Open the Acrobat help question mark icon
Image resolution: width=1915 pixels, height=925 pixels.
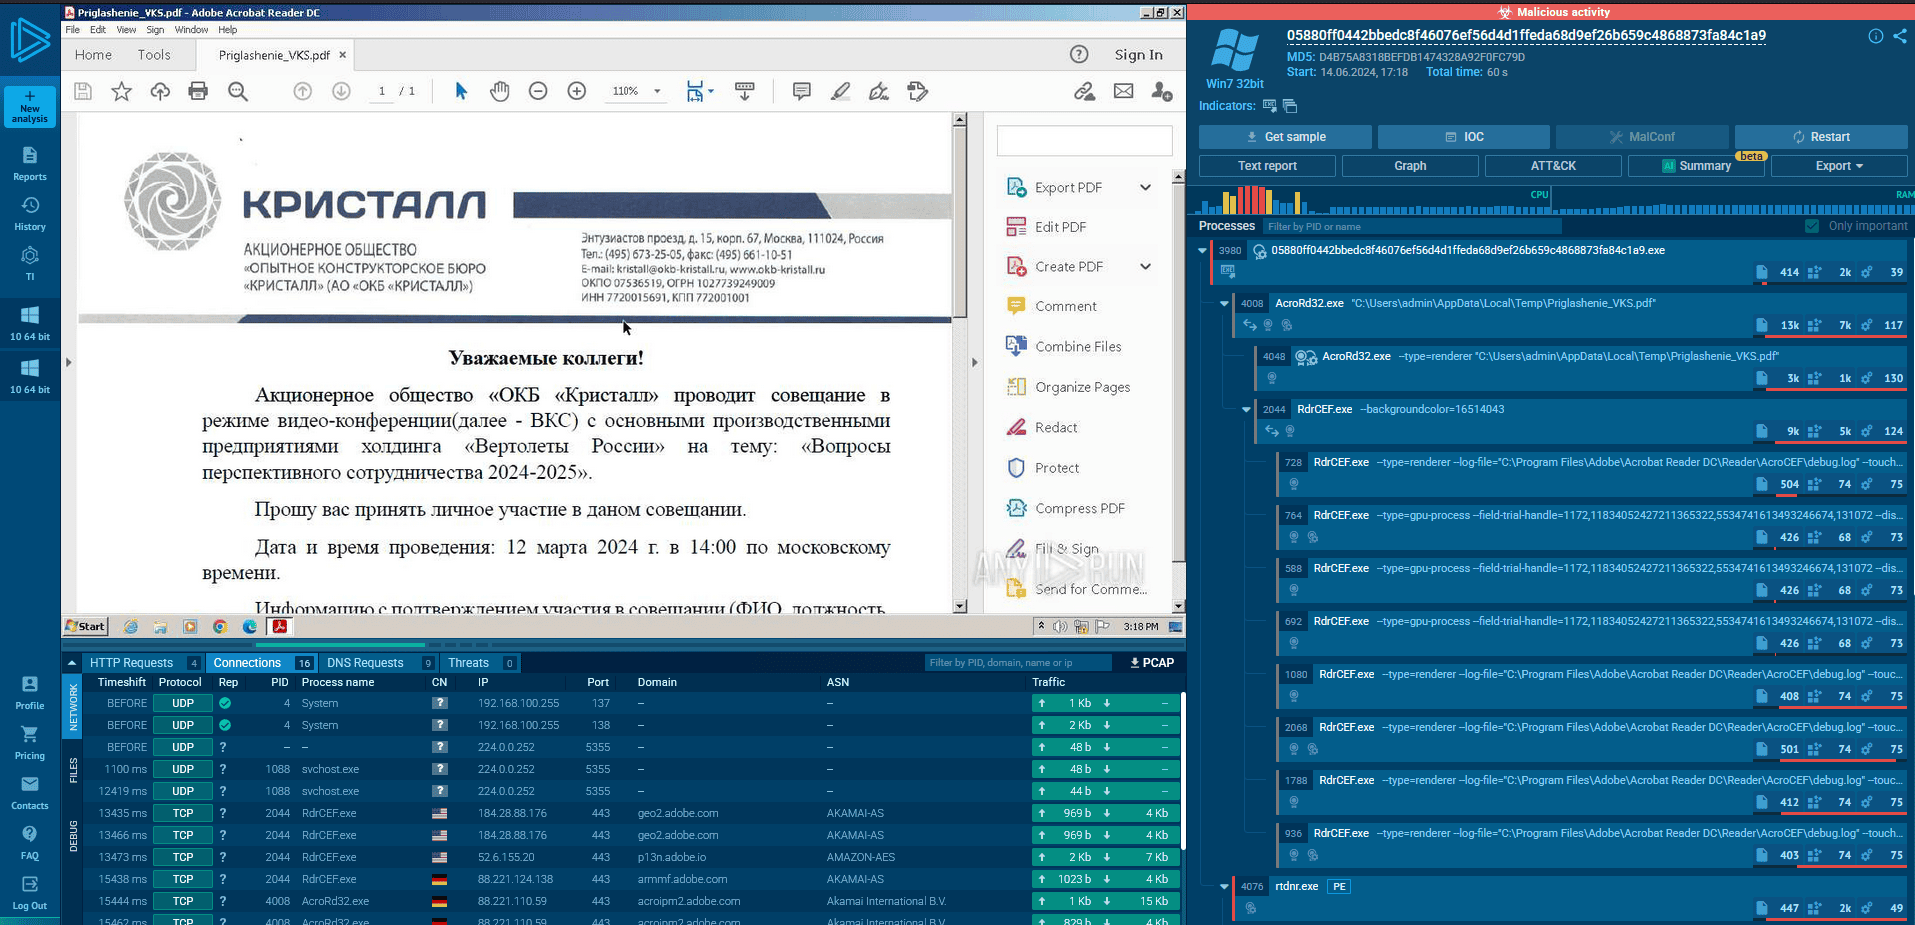[x=1079, y=54]
